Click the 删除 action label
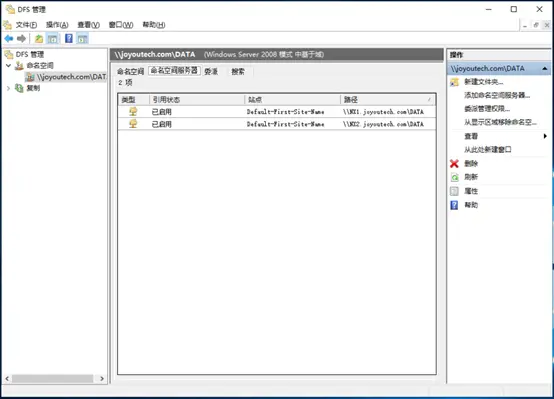The width and height of the screenshot is (554, 399). point(471,164)
